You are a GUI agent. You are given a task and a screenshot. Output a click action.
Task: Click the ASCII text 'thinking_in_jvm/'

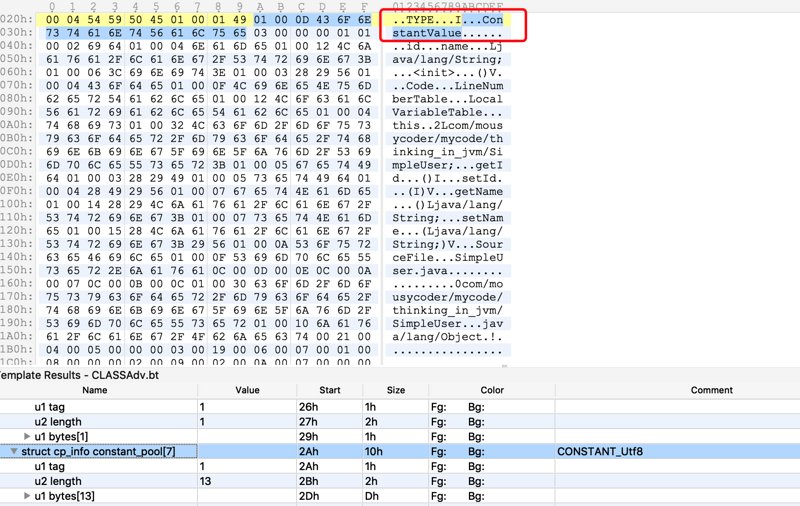pyautogui.click(x=447, y=310)
